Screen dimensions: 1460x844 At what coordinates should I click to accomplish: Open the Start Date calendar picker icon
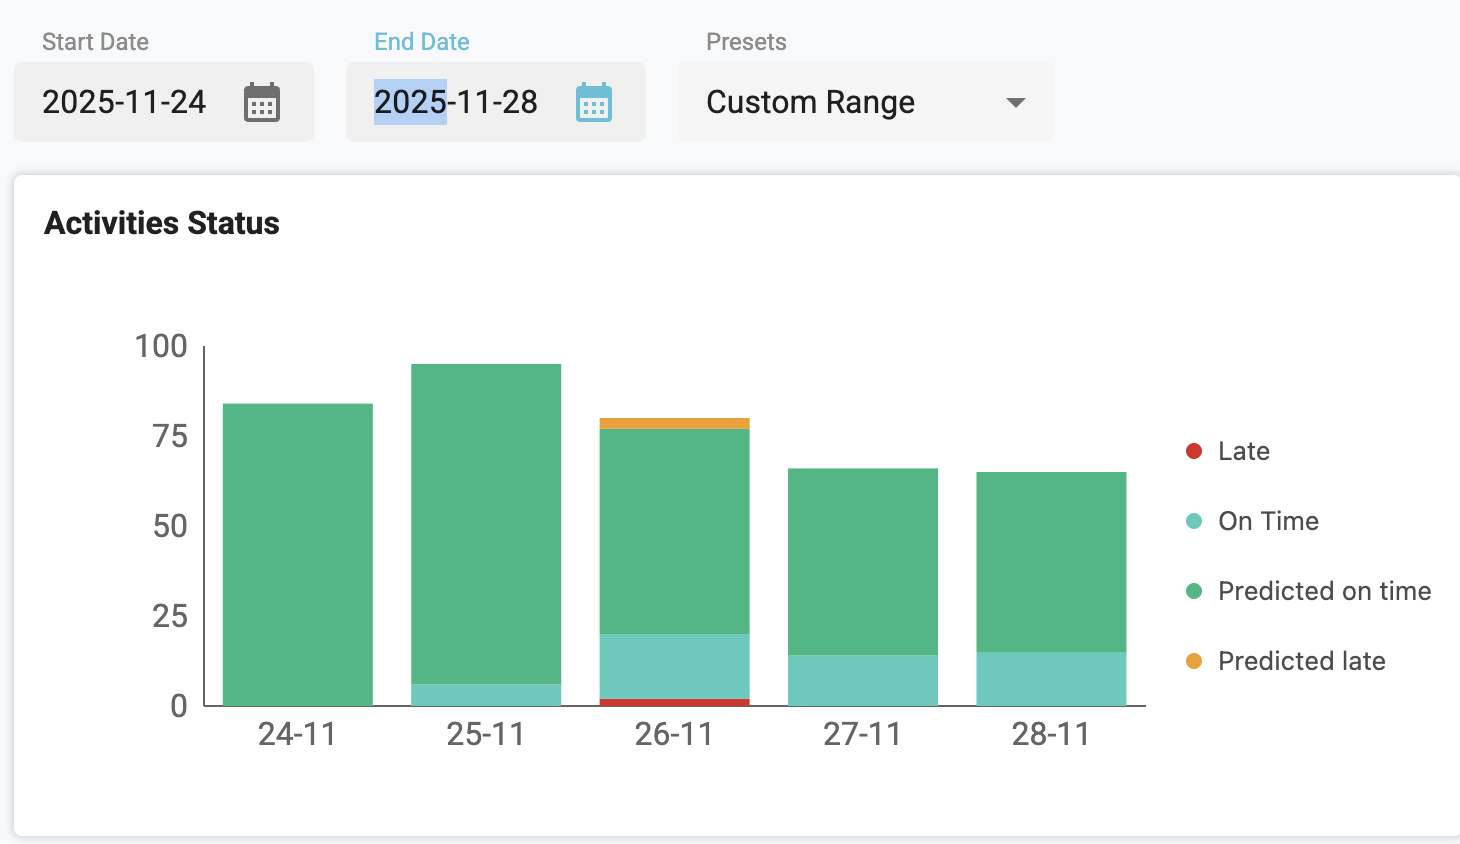click(x=262, y=103)
